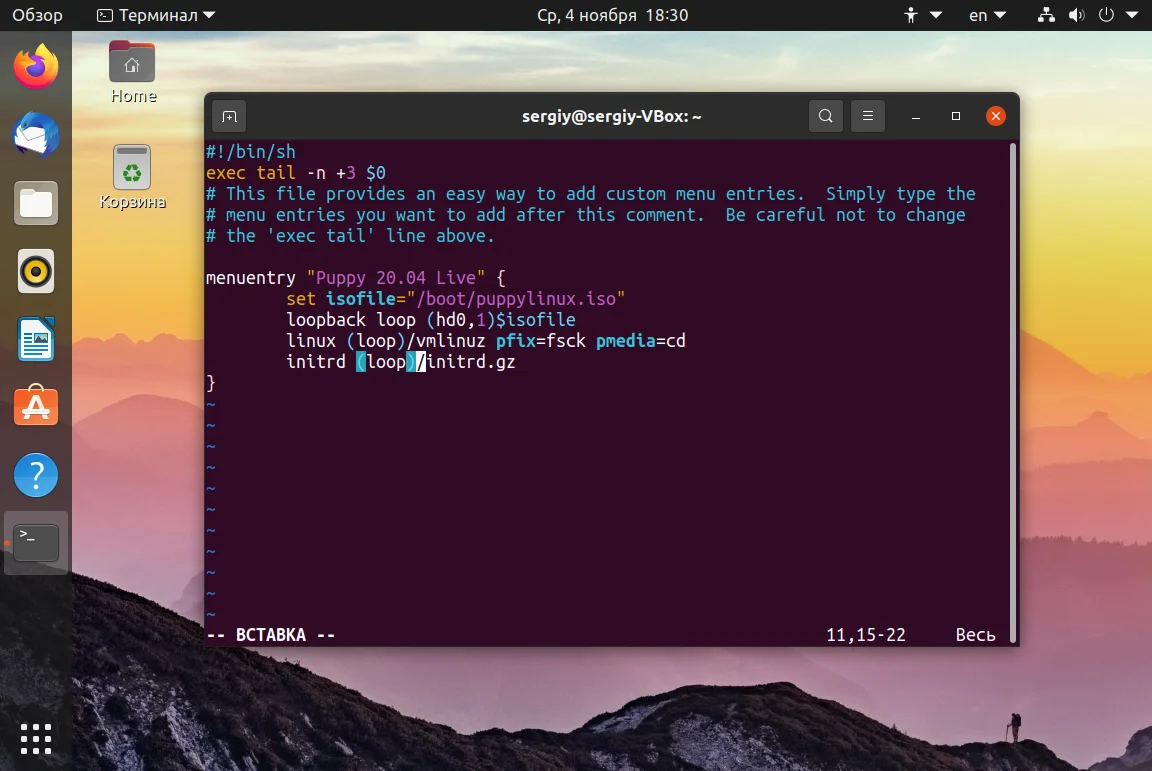Open the Home desktop folder icon

[x=132, y=72]
